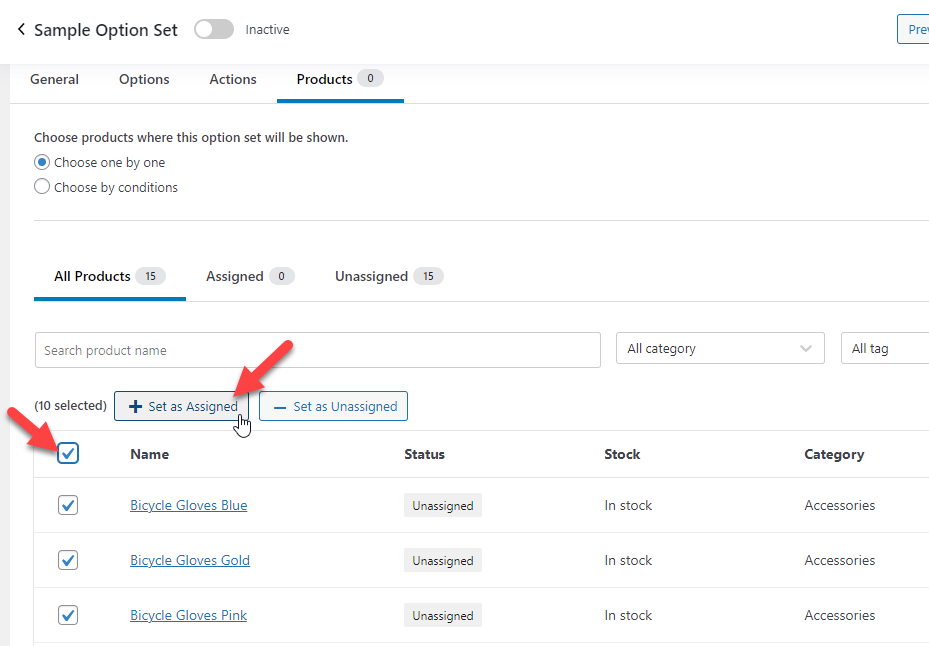Click the '(10 selected)' count label

[71, 405]
